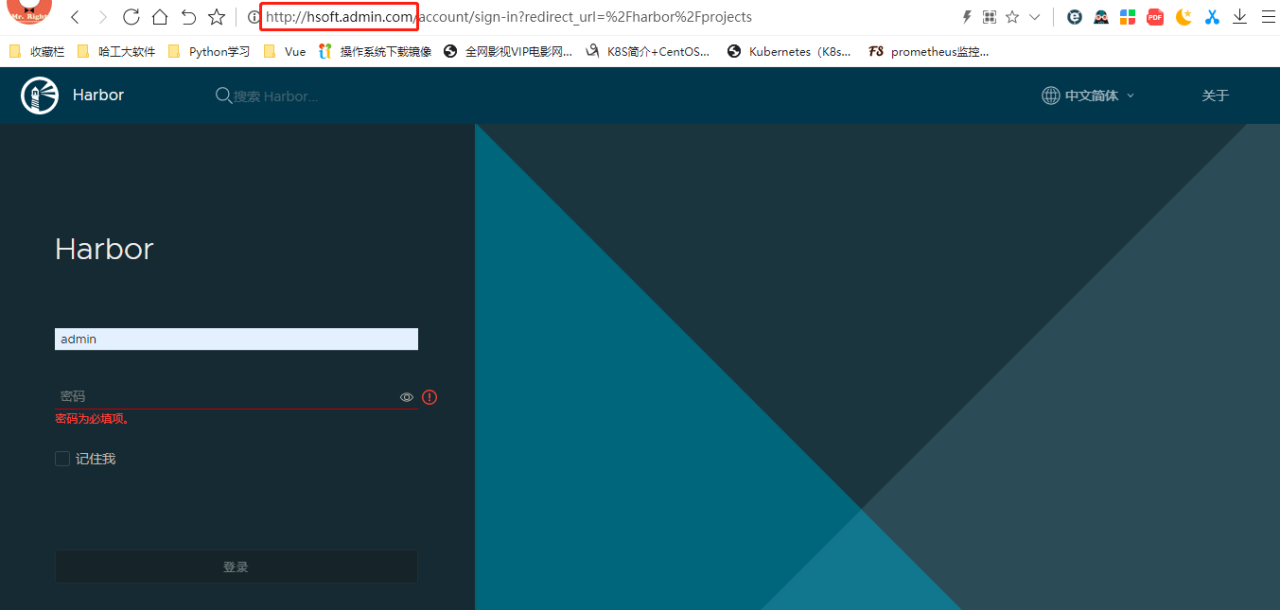Open the QR code grid icon
The width and height of the screenshot is (1280, 610).
989,17
